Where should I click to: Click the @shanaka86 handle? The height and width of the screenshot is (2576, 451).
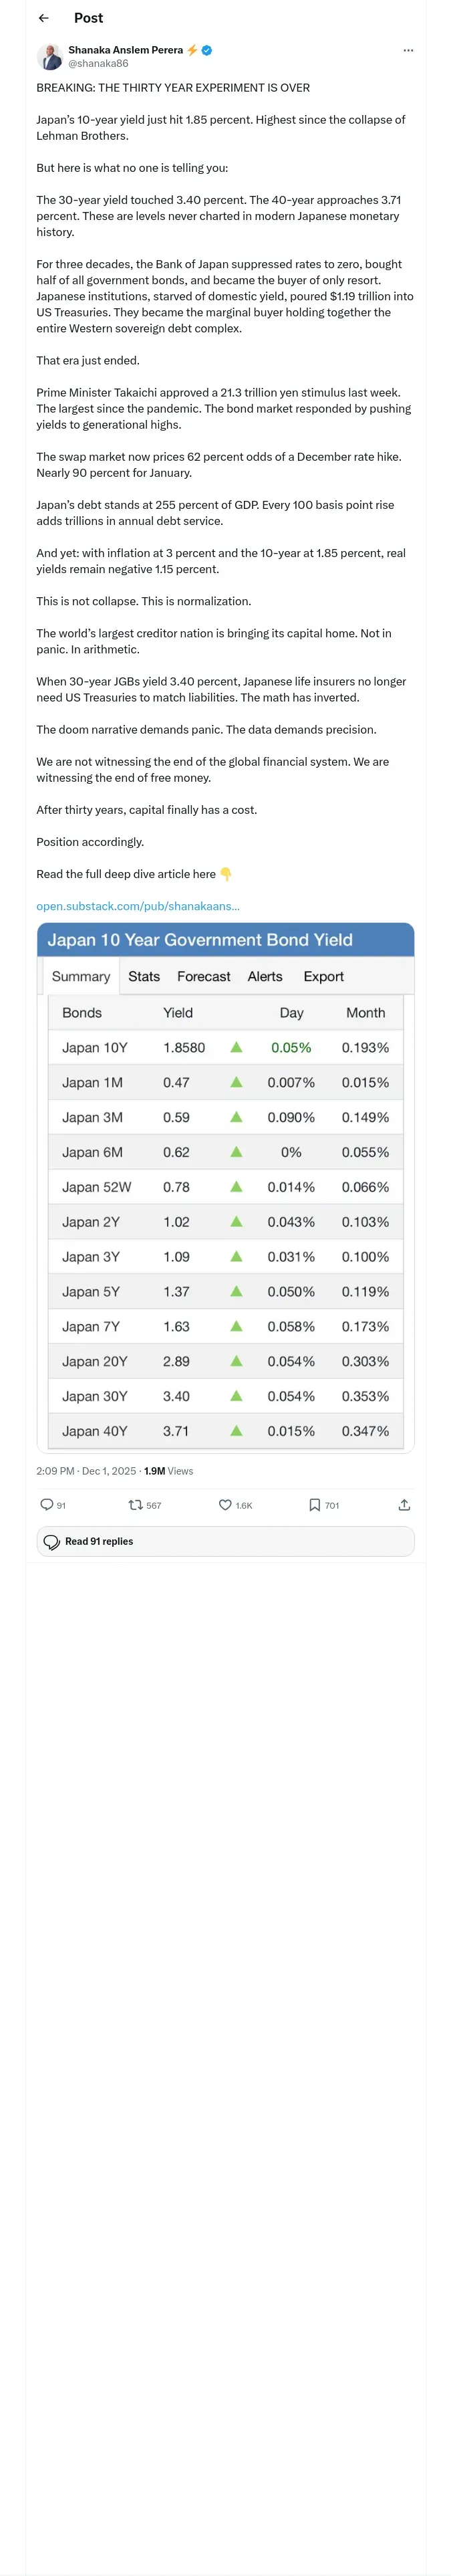coord(98,63)
